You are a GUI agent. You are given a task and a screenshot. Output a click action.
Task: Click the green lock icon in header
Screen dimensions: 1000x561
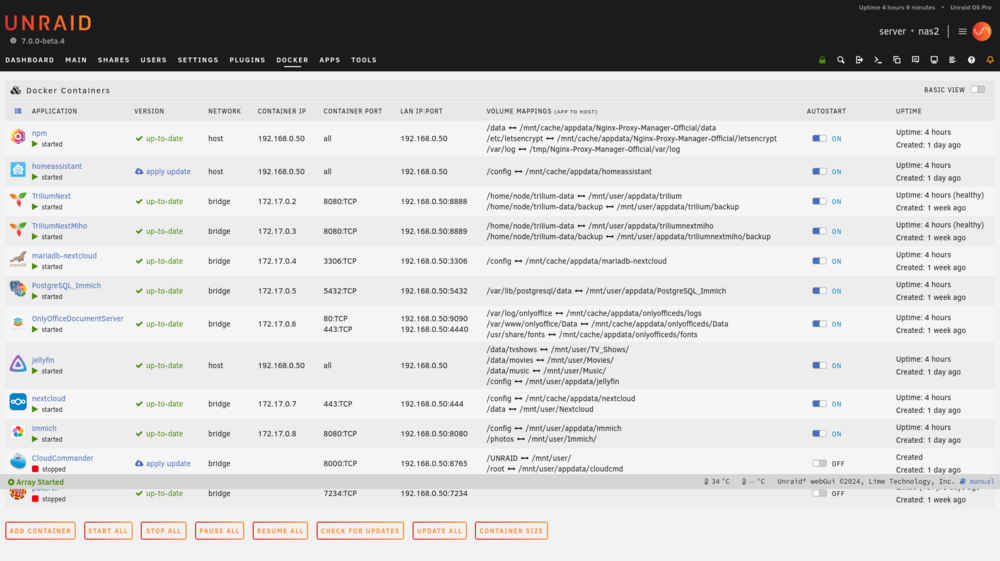pos(822,60)
